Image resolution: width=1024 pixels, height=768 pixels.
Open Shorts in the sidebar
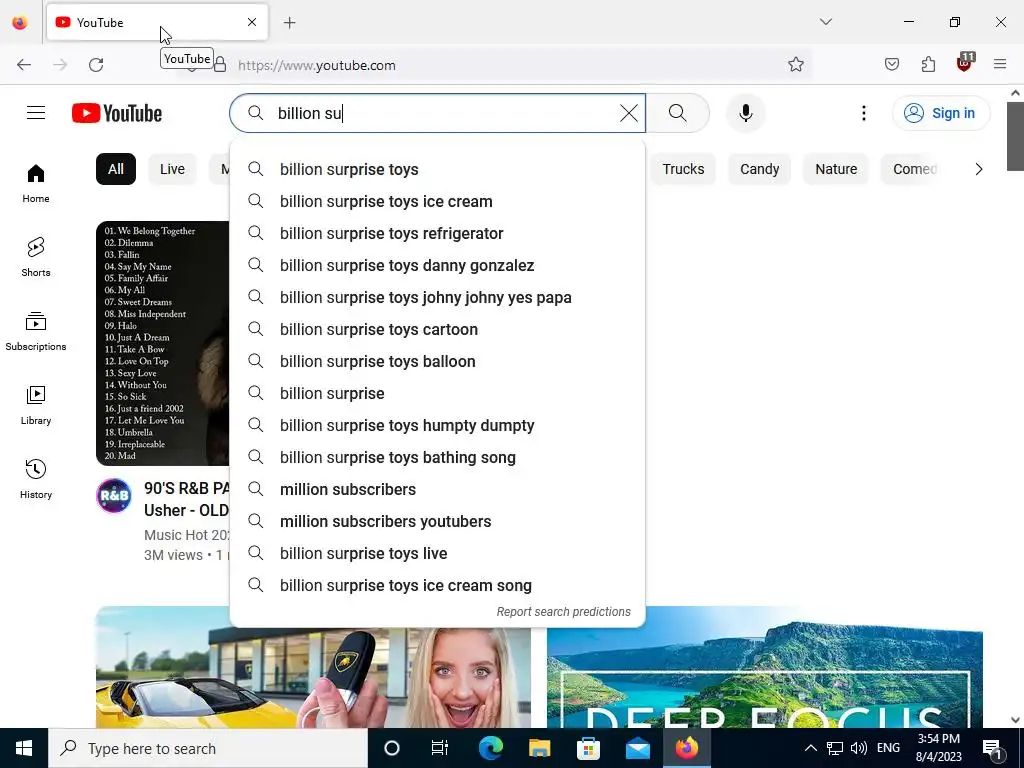tap(36, 257)
